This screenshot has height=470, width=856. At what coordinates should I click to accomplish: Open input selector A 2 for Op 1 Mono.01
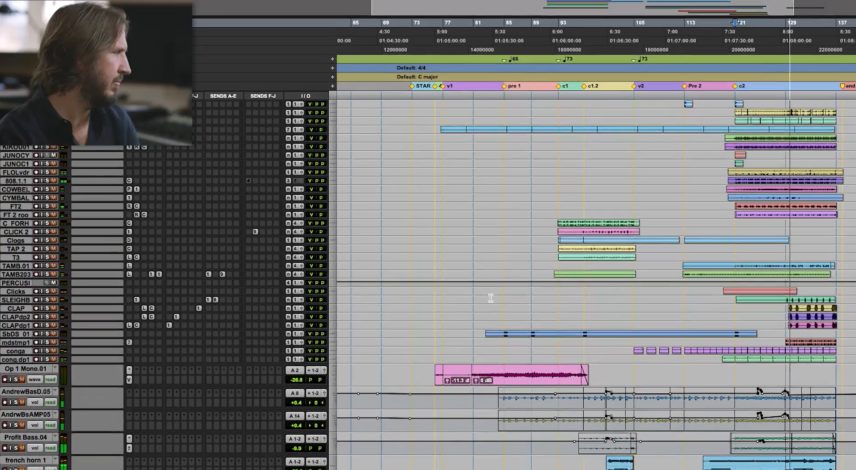[294, 370]
